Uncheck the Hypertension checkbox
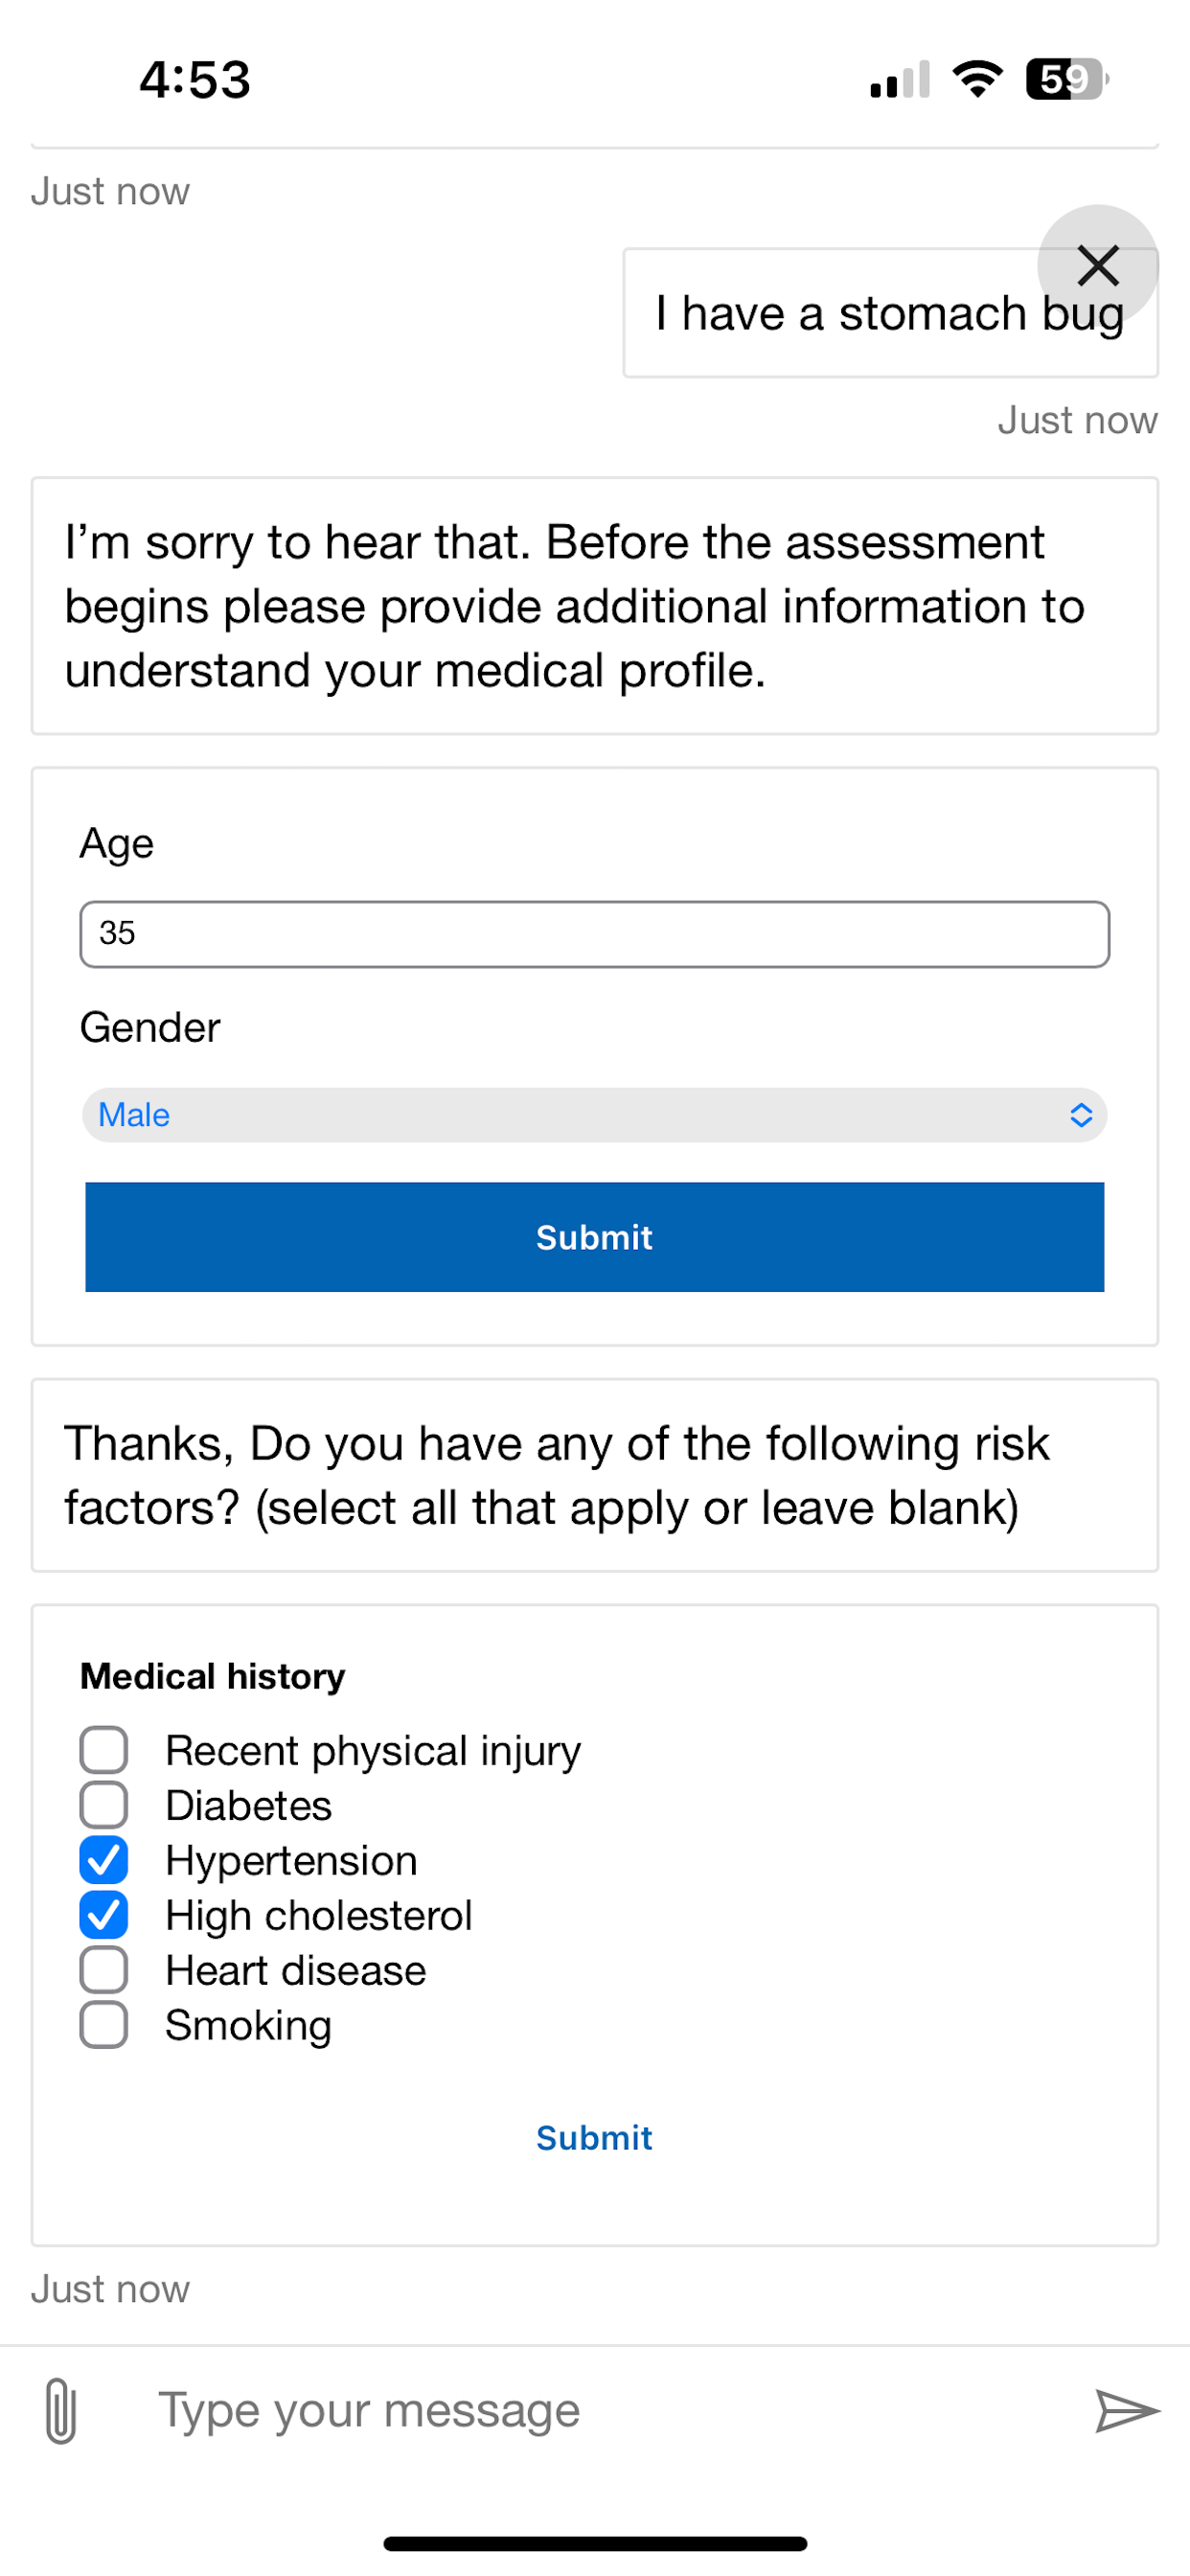 click(104, 1860)
